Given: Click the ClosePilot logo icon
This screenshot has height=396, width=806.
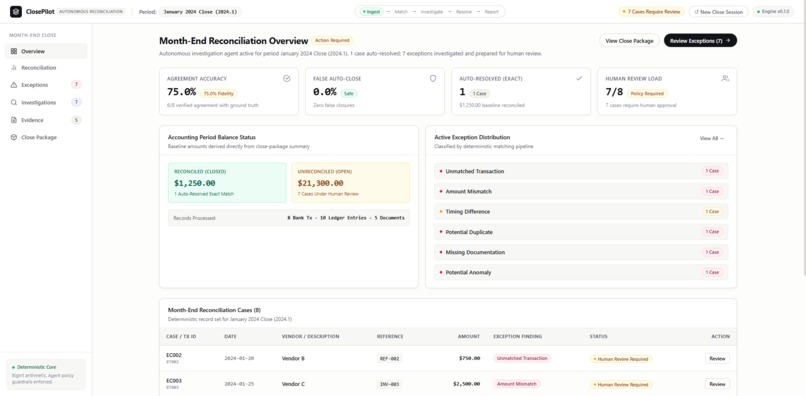Looking at the screenshot, I should [x=15, y=11].
